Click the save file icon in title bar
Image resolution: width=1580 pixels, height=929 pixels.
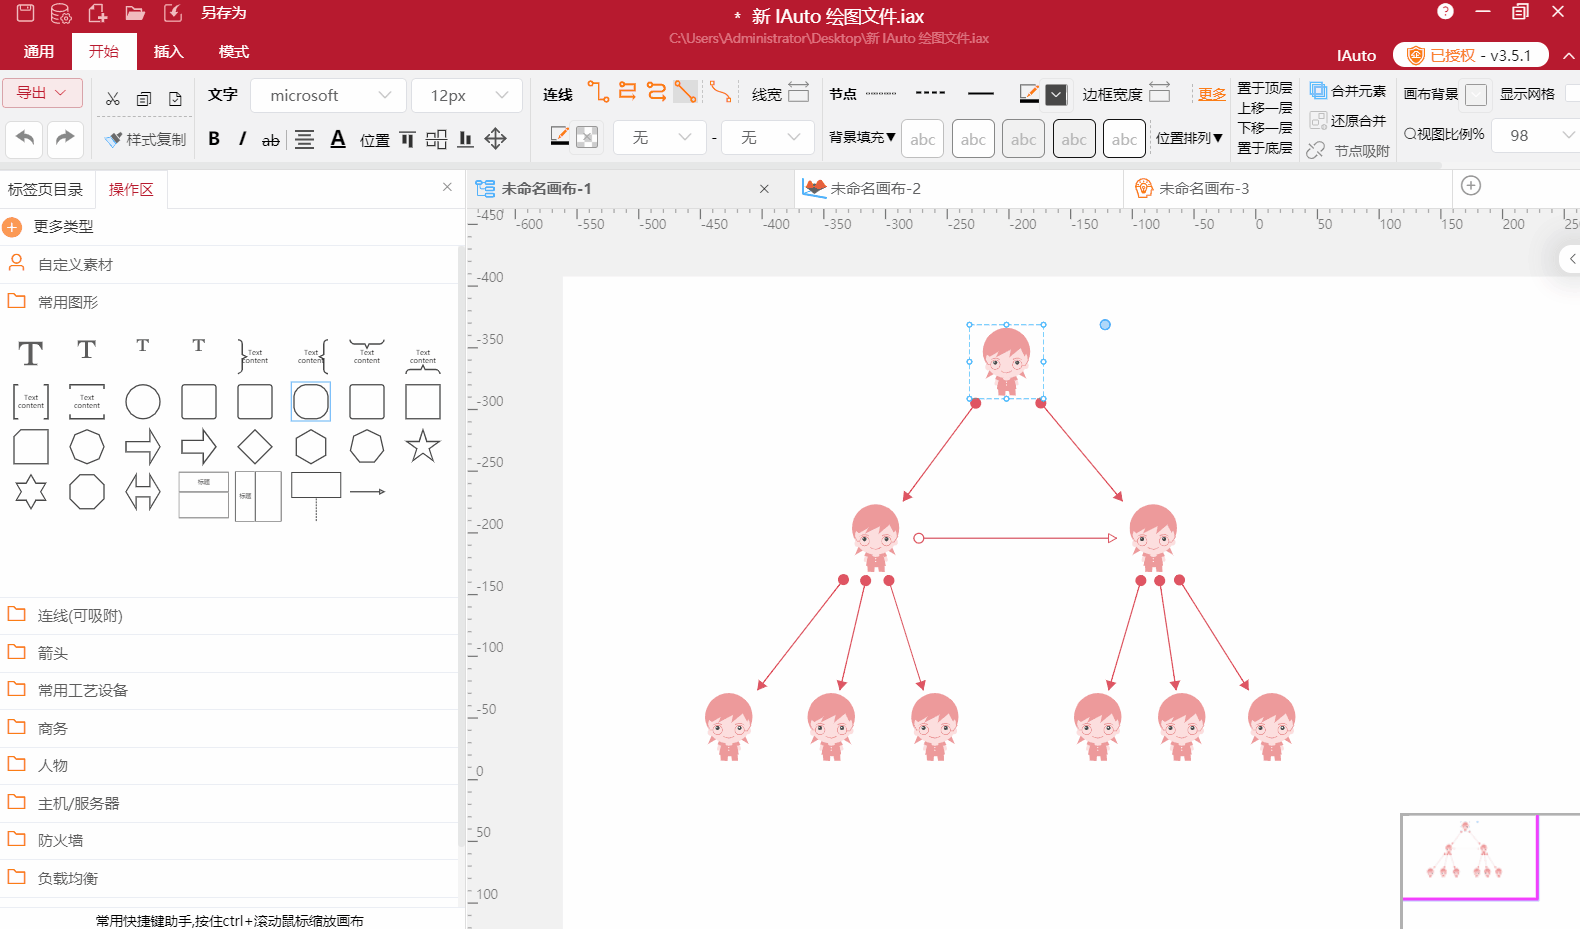pos(26,13)
